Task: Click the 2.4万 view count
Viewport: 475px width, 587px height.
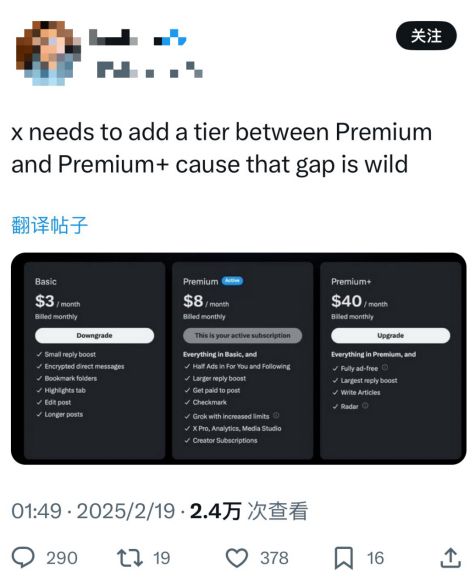Action: tap(216, 511)
